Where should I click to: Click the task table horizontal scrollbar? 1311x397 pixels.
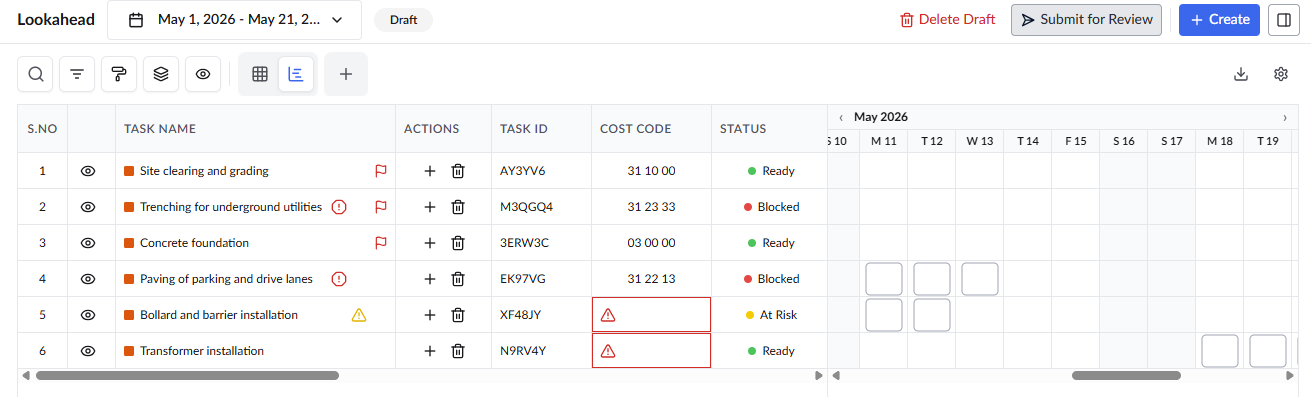coord(187,376)
